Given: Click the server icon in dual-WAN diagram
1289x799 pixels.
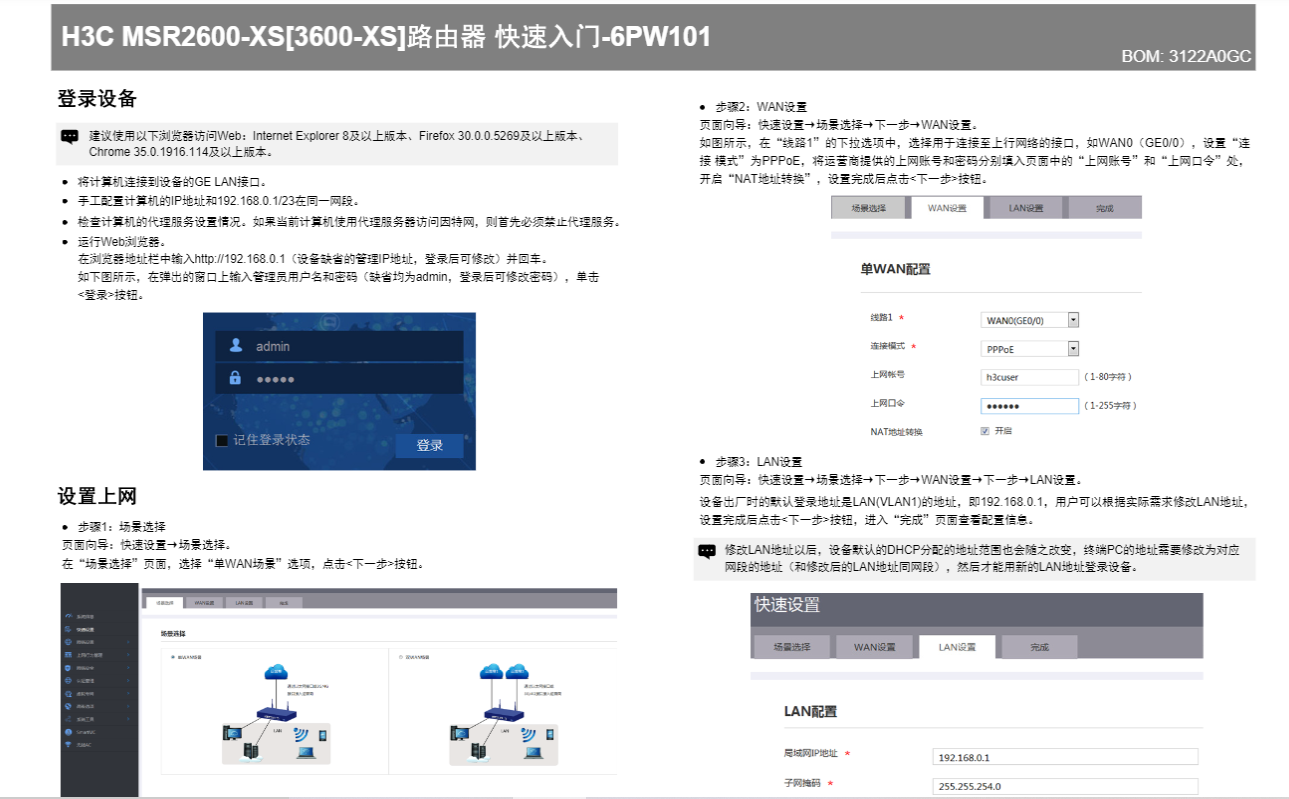Looking at the screenshot, I should coord(478,752).
